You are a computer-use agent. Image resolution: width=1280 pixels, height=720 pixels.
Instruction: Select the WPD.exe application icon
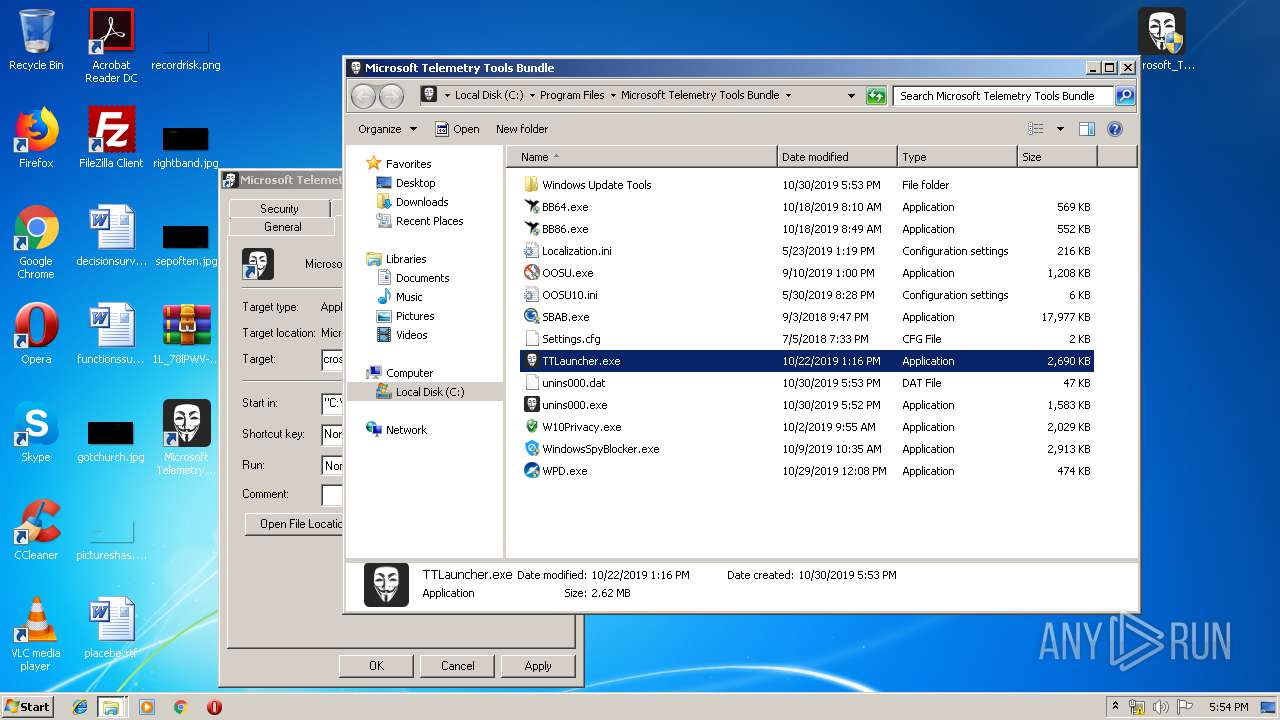coord(532,471)
